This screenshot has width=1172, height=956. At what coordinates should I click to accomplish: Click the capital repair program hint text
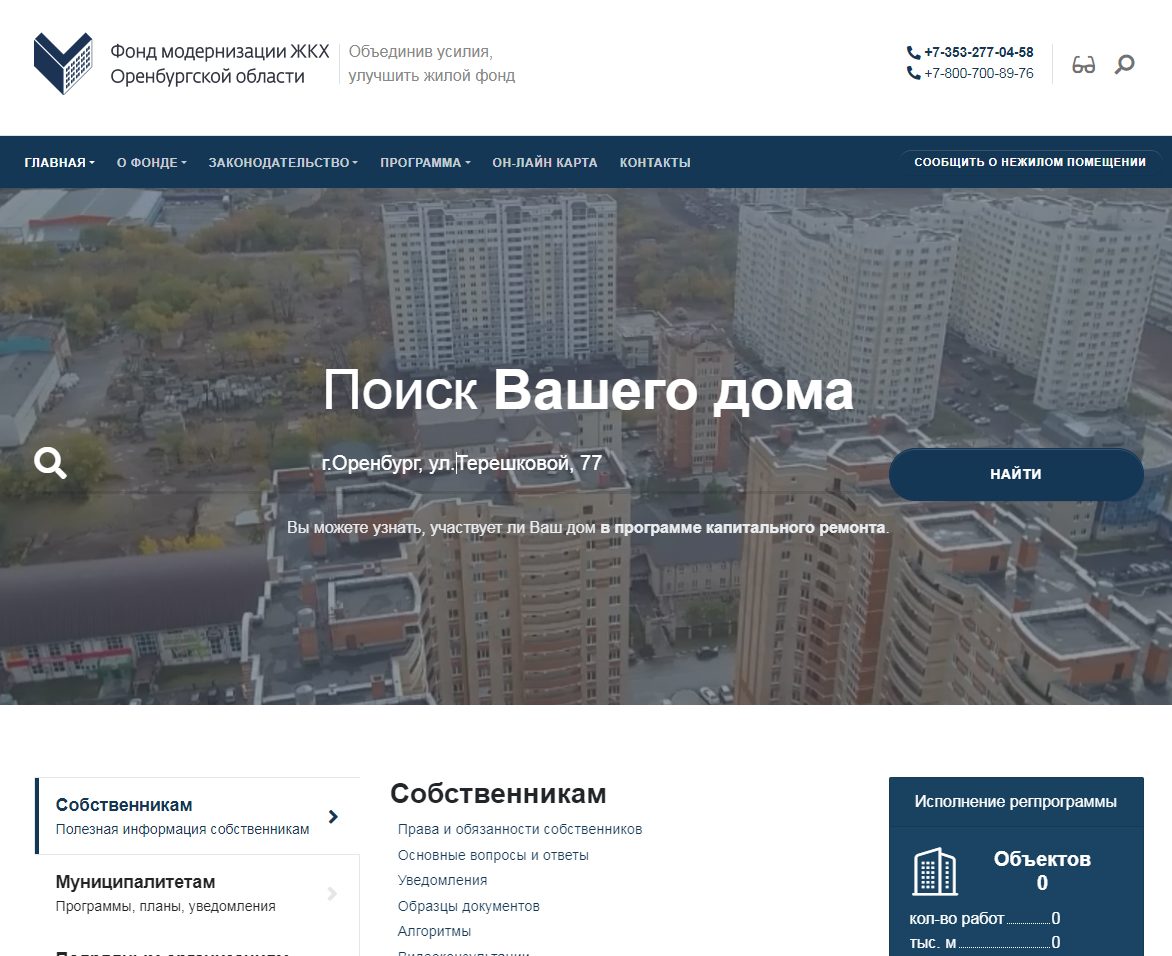pos(587,528)
